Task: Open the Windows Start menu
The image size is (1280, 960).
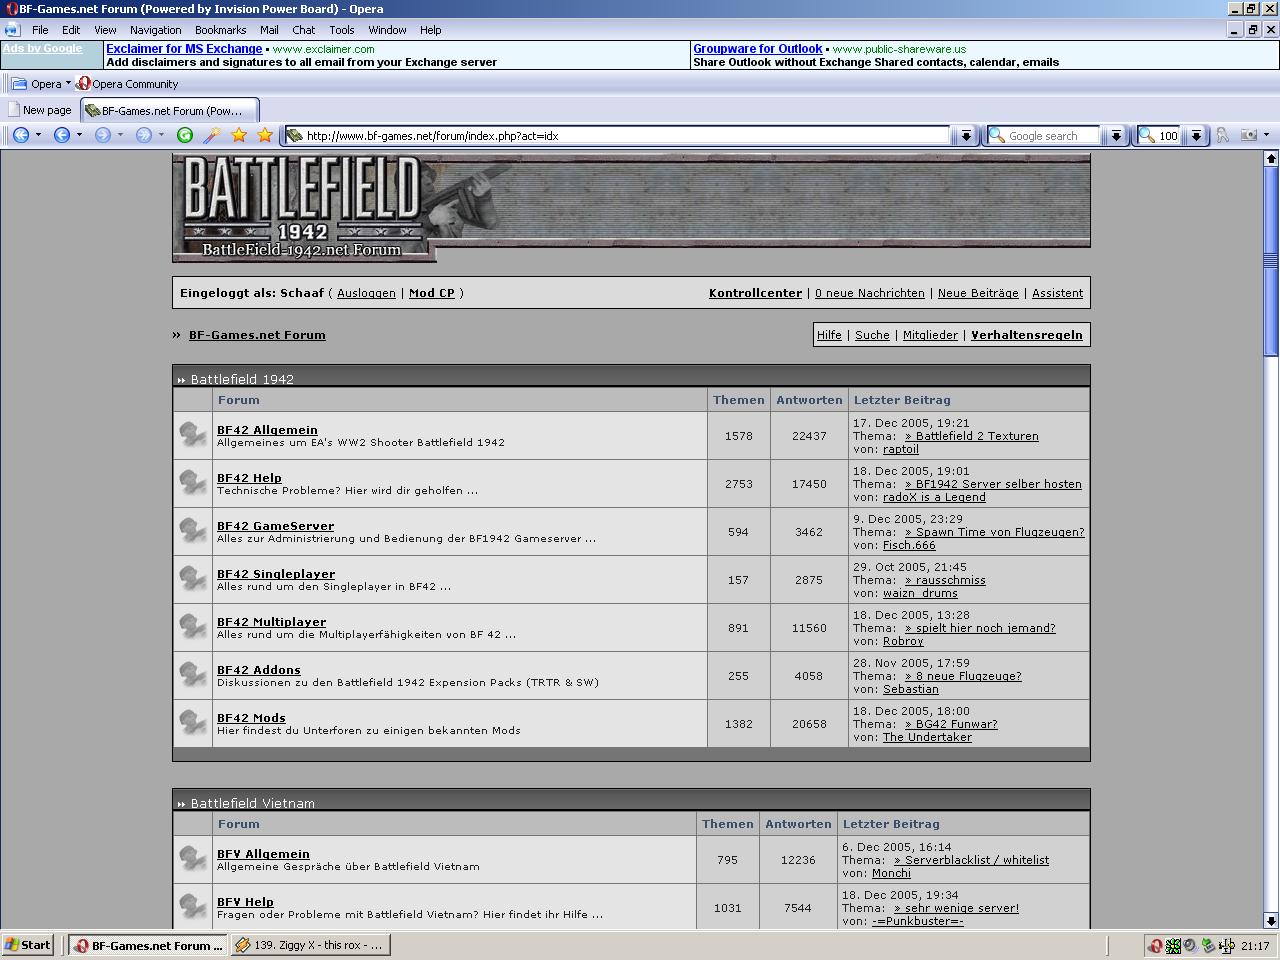Action: click(x=28, y=945)
